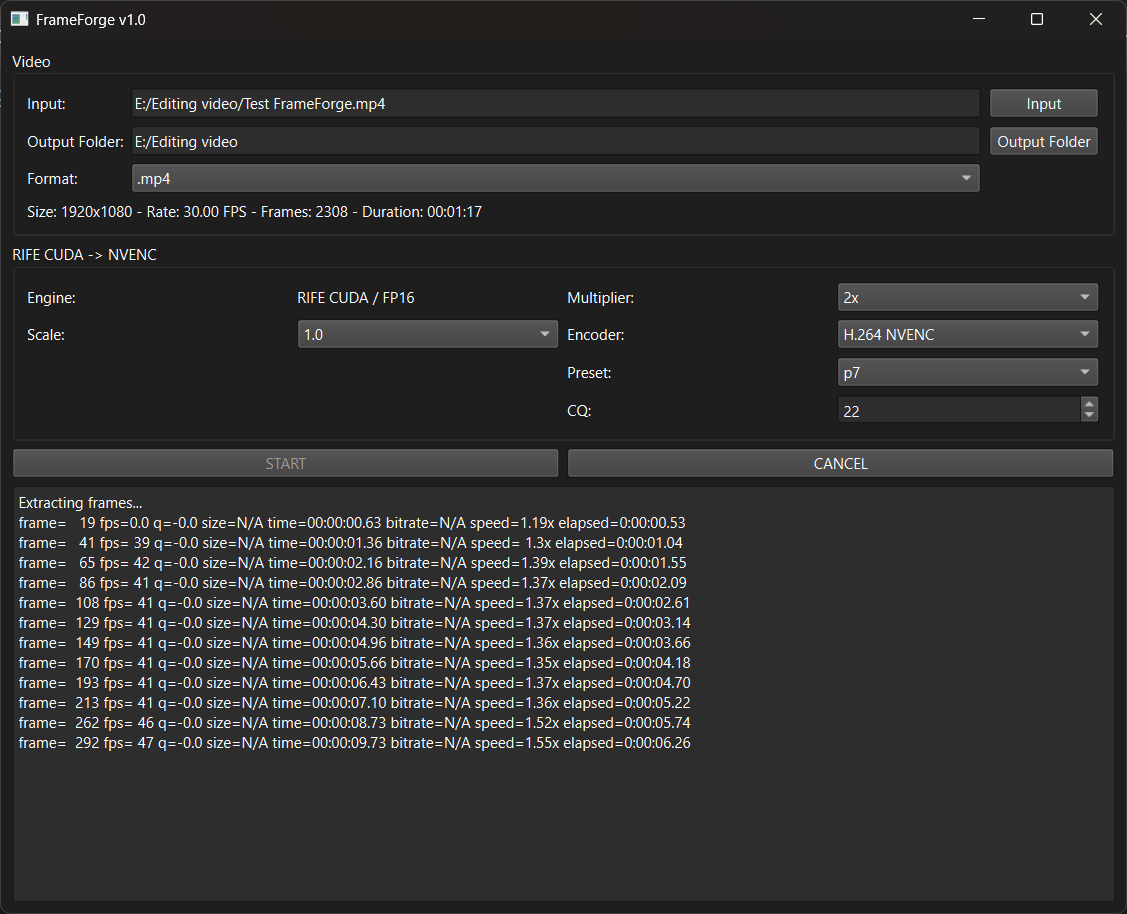Open the Encoder H.264 NVENC dropdown
Viewport: 1127px width, 914px height.
click(x=967, y=334)
